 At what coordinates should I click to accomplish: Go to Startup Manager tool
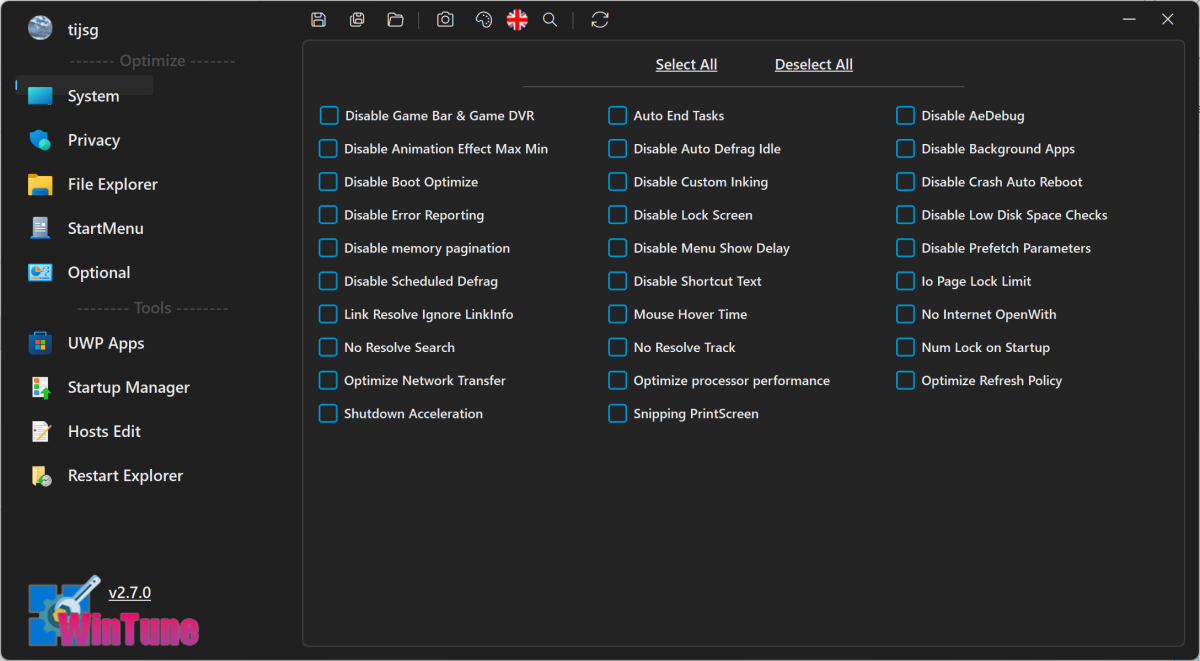point(128,387)
